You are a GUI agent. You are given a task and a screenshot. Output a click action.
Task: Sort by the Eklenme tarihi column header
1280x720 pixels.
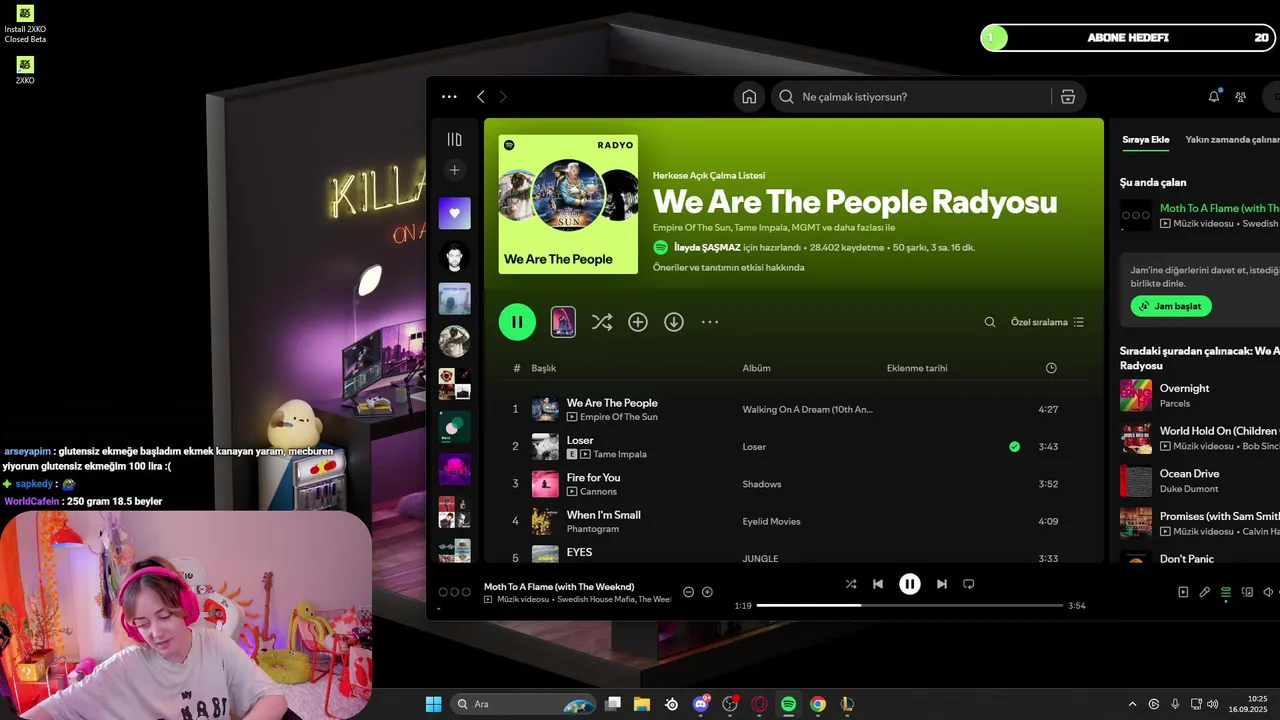coord(917,368)
